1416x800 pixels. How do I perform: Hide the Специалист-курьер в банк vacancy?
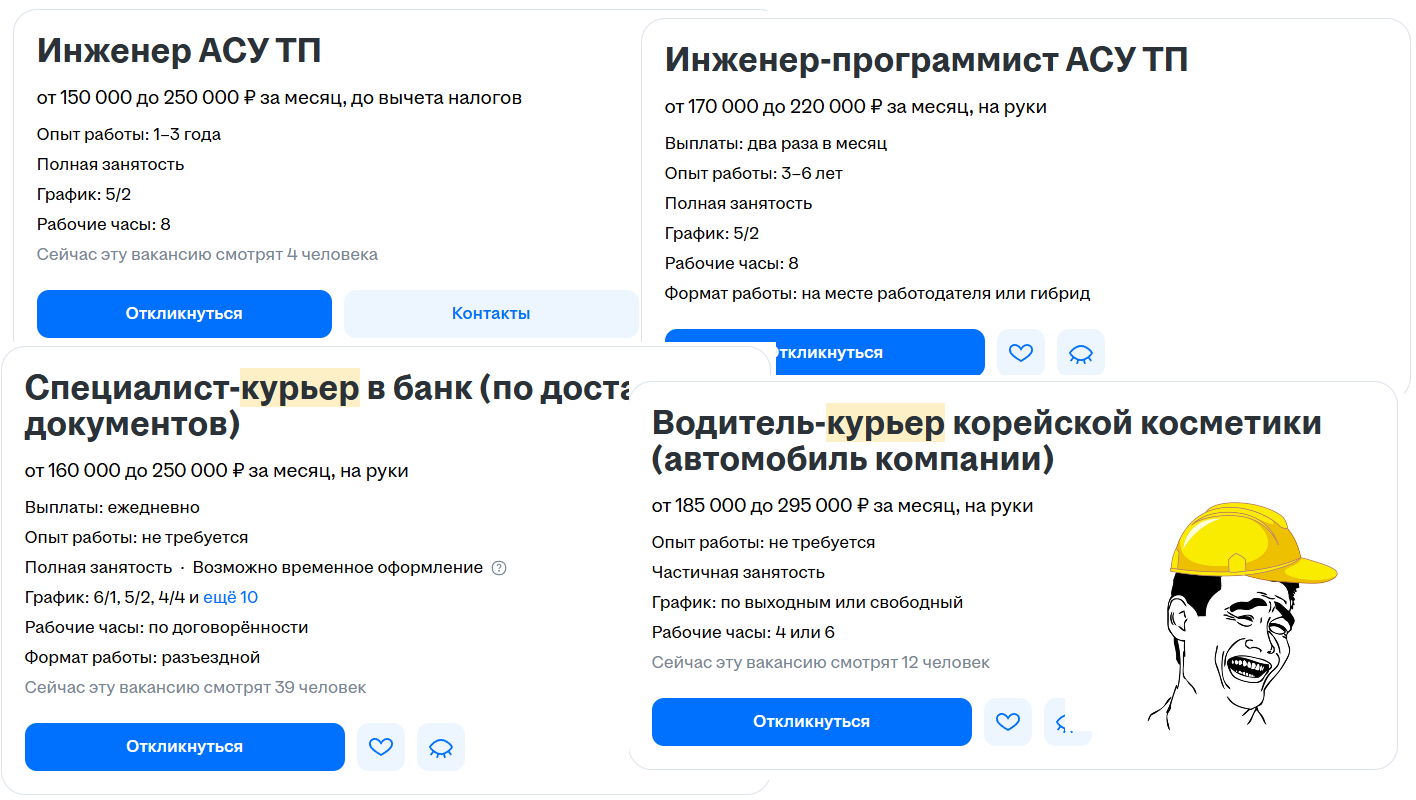[x=441, y=747]
